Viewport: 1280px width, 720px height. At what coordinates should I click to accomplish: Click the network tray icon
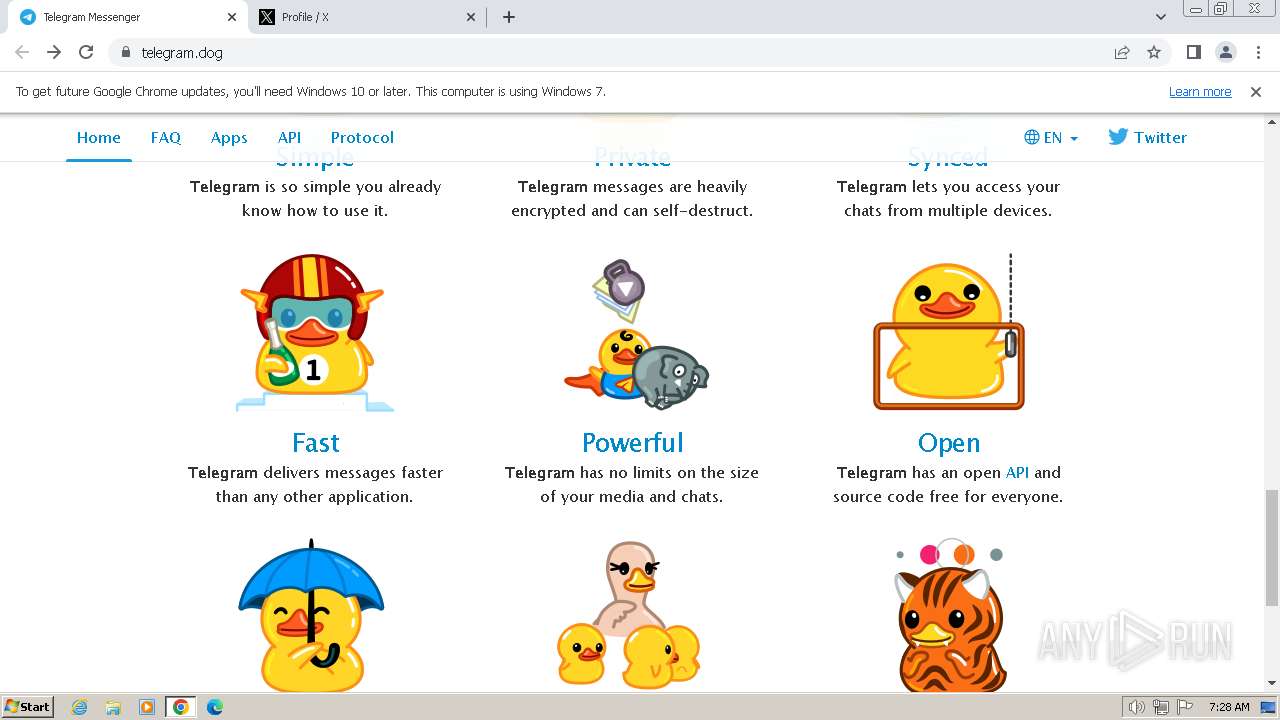click(1161, 707)
